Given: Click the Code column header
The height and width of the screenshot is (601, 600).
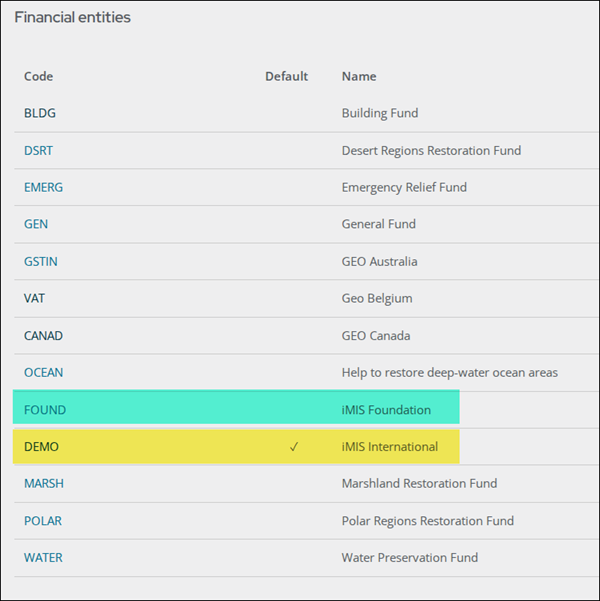Looking at the screenshot, I should click(x=38, y=76).
